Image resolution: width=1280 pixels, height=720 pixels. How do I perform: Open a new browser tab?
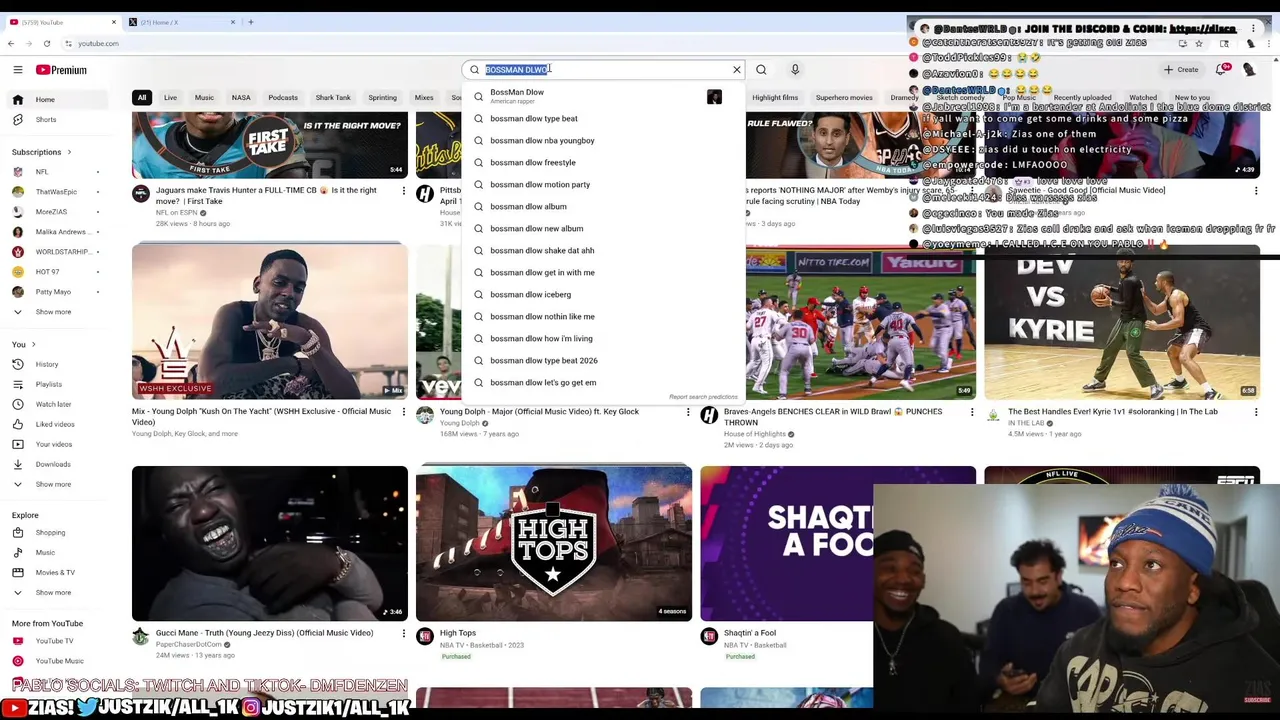click(250, 22)
